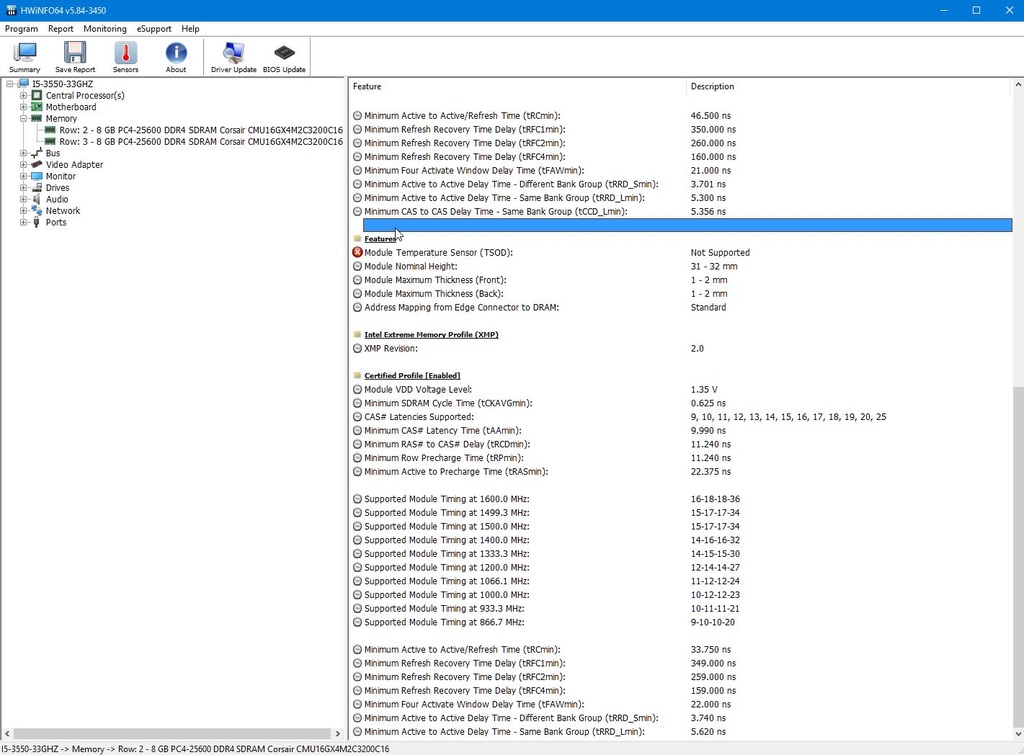Click the details pane vertical scrollbar thumb
This screenshot has width=1024, height=755.
[x=1017, y=555]
